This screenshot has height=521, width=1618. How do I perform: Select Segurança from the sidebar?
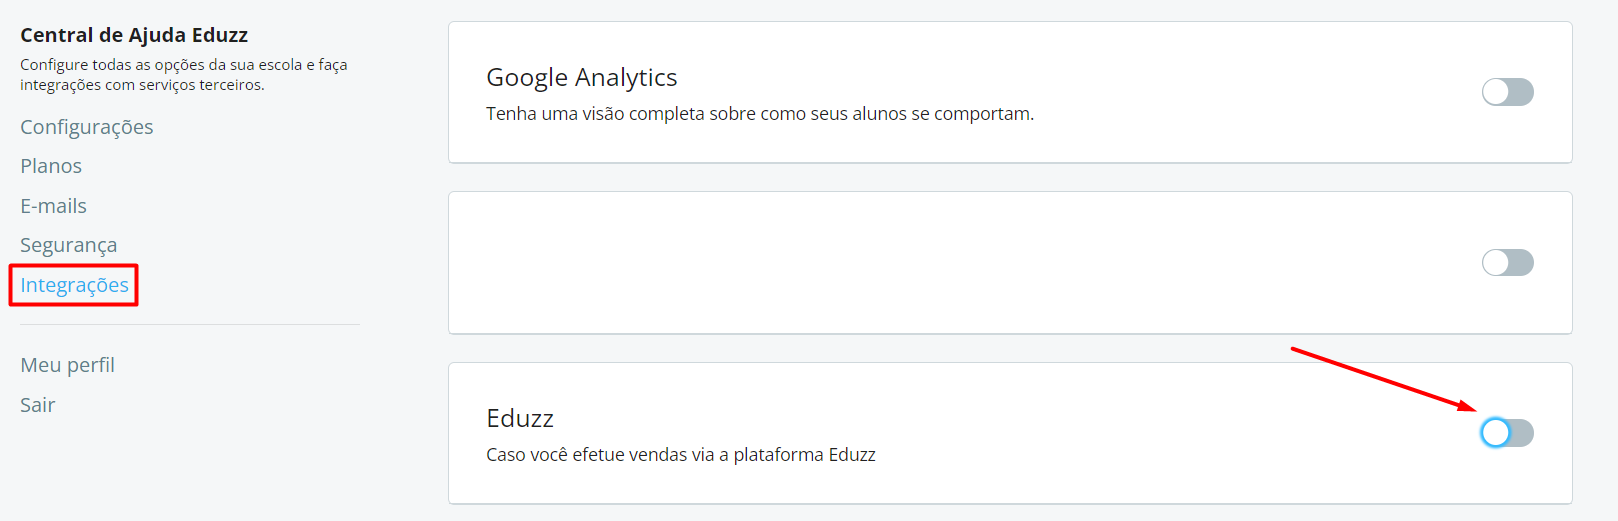[x=69, y=245]
